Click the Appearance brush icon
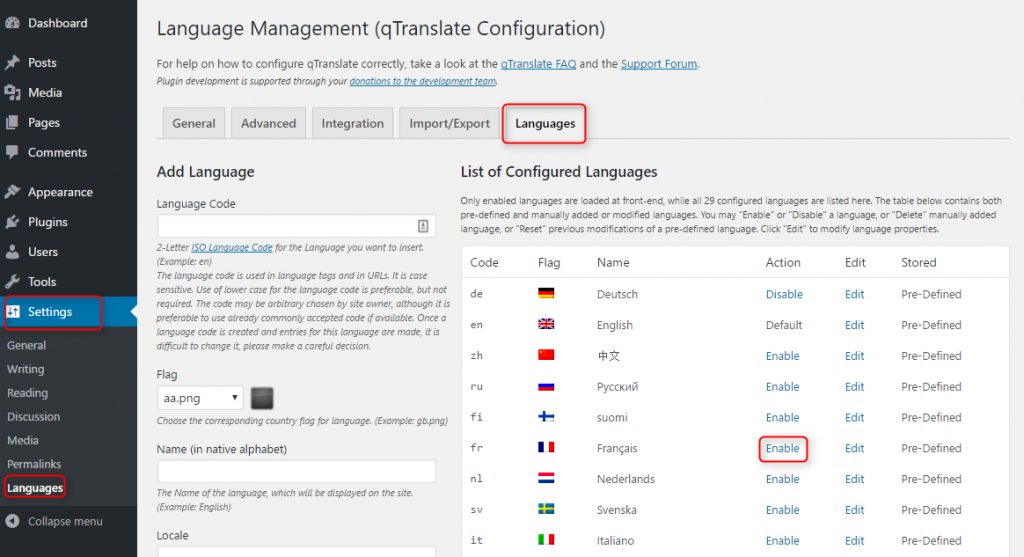Image resolution: width=1024 pixels, height=557 pixels. (x=12, y=192)
